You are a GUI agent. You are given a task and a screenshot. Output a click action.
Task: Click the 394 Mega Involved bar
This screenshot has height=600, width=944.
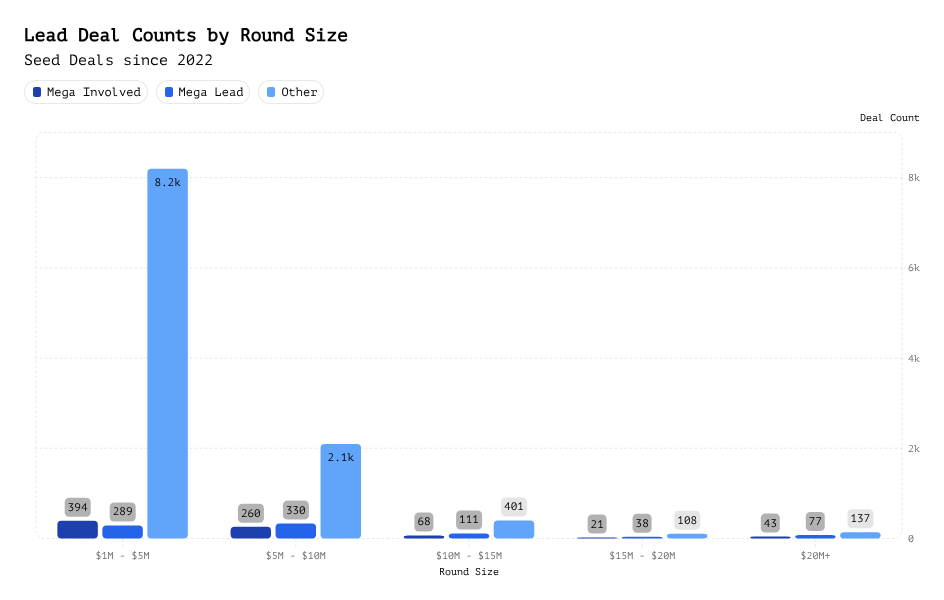point(77,530)
